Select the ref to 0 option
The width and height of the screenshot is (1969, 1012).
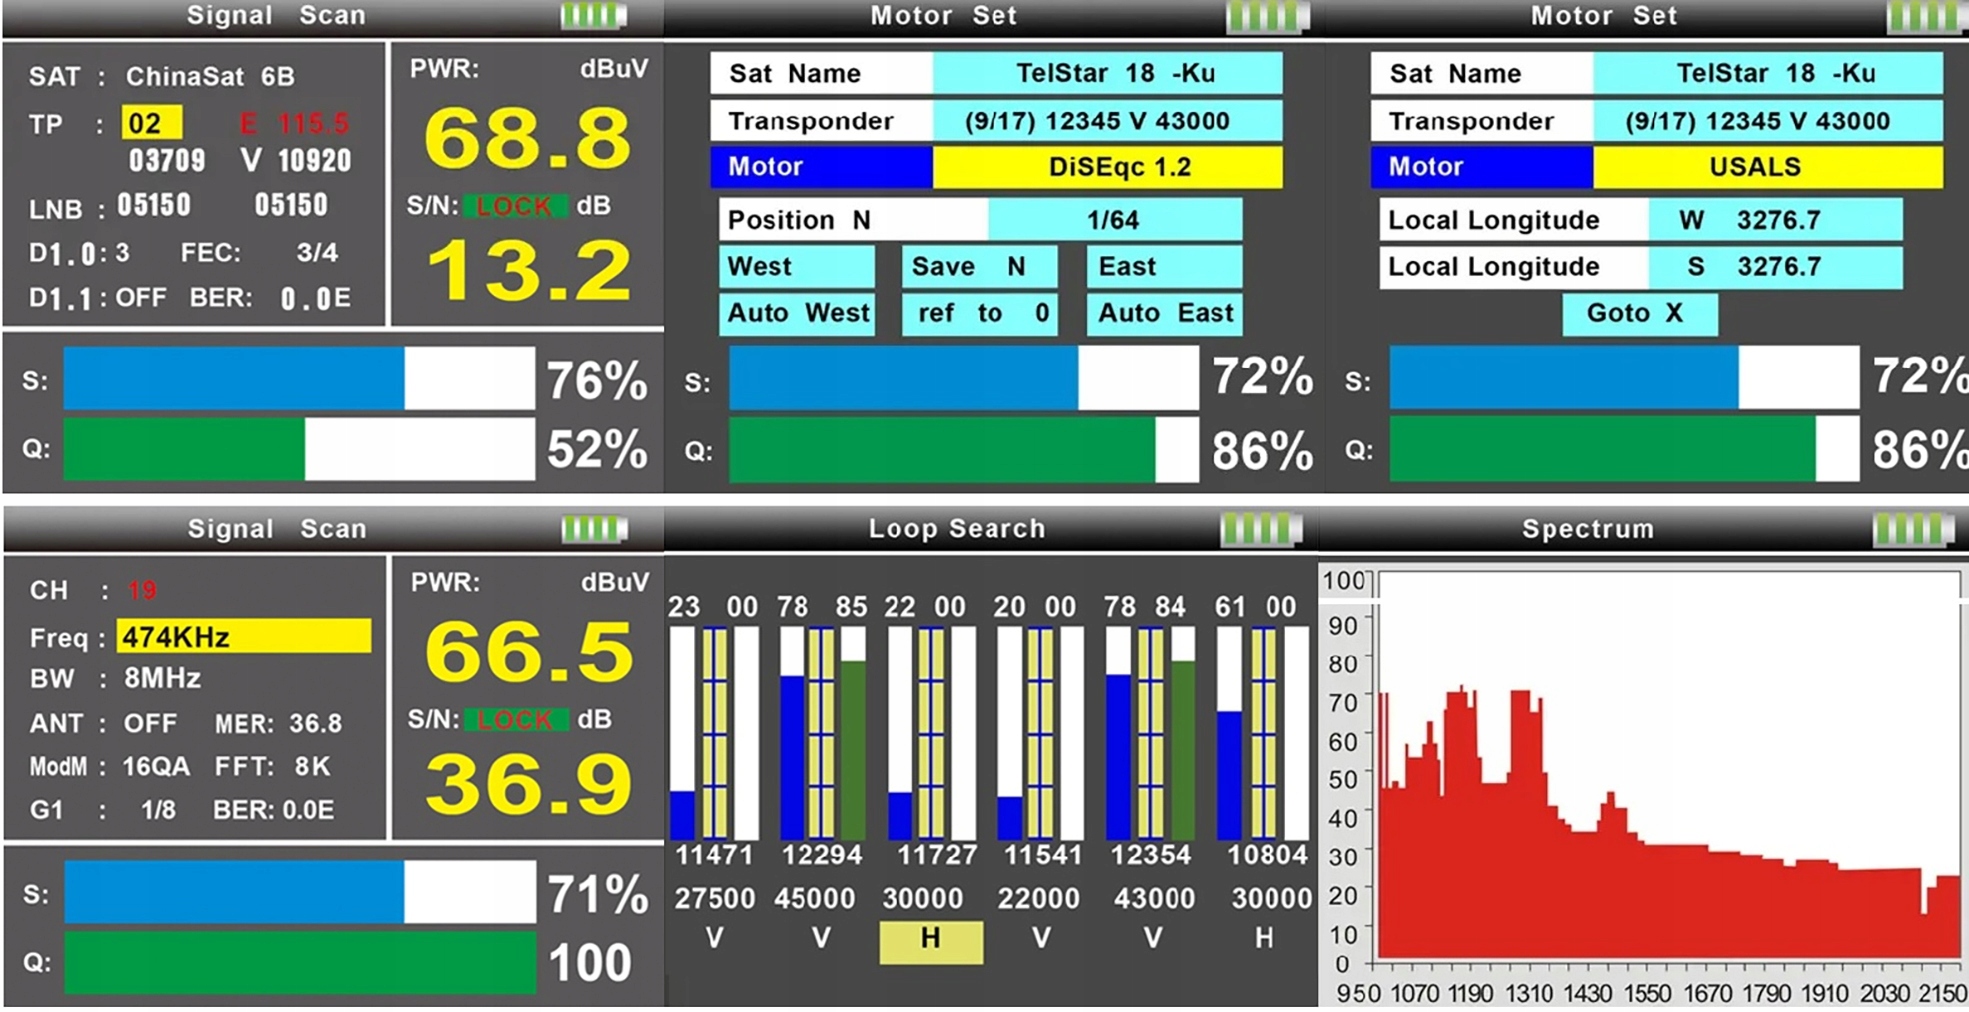click(979, 313)
